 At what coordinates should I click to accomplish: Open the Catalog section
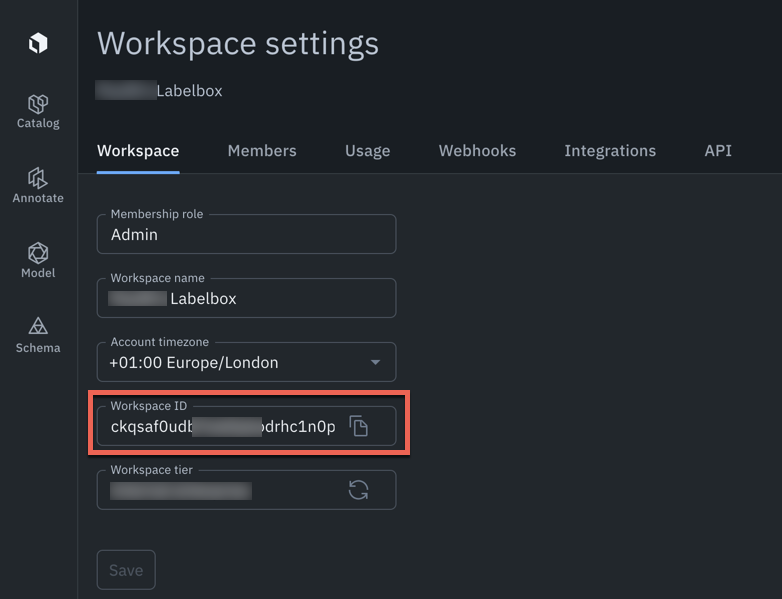[x=38, y=112]
